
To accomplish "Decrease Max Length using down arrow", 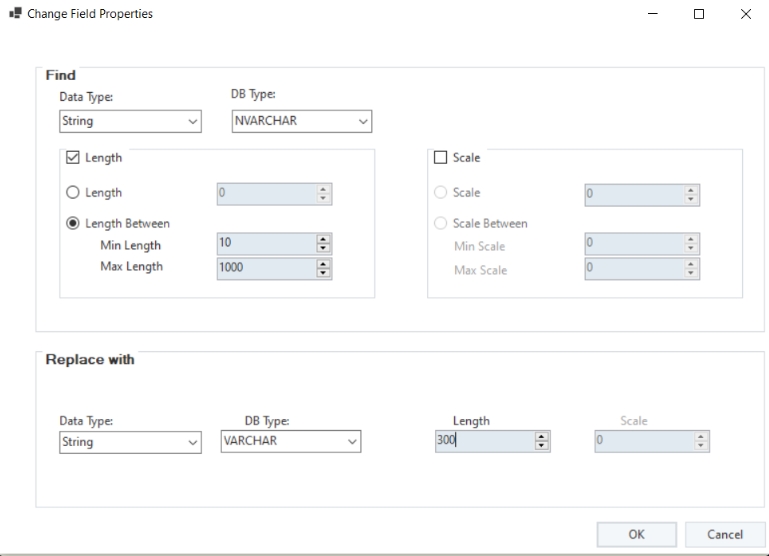I will (x=323, y=273).
